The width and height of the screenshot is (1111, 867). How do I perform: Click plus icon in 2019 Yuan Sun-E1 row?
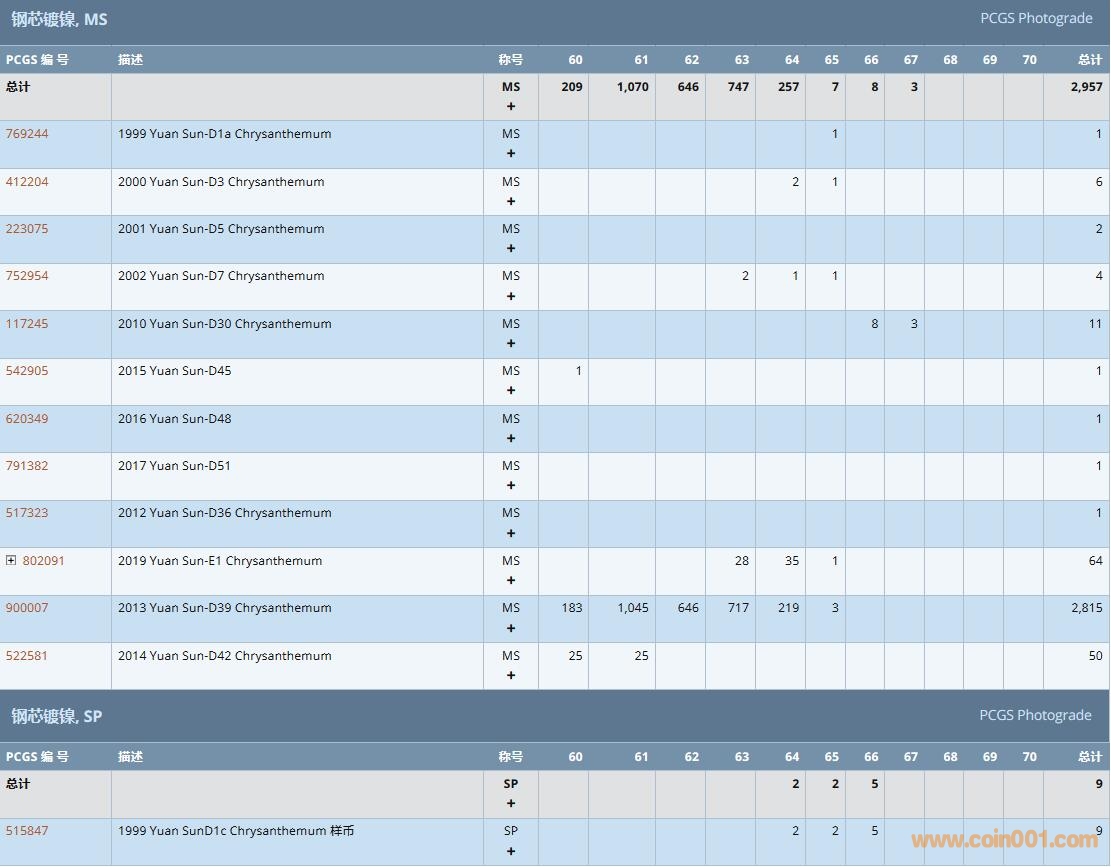(511, 581)
